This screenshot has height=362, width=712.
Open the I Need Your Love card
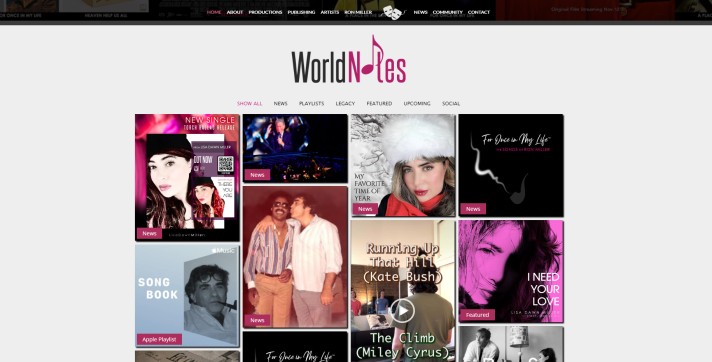point(511,272)
